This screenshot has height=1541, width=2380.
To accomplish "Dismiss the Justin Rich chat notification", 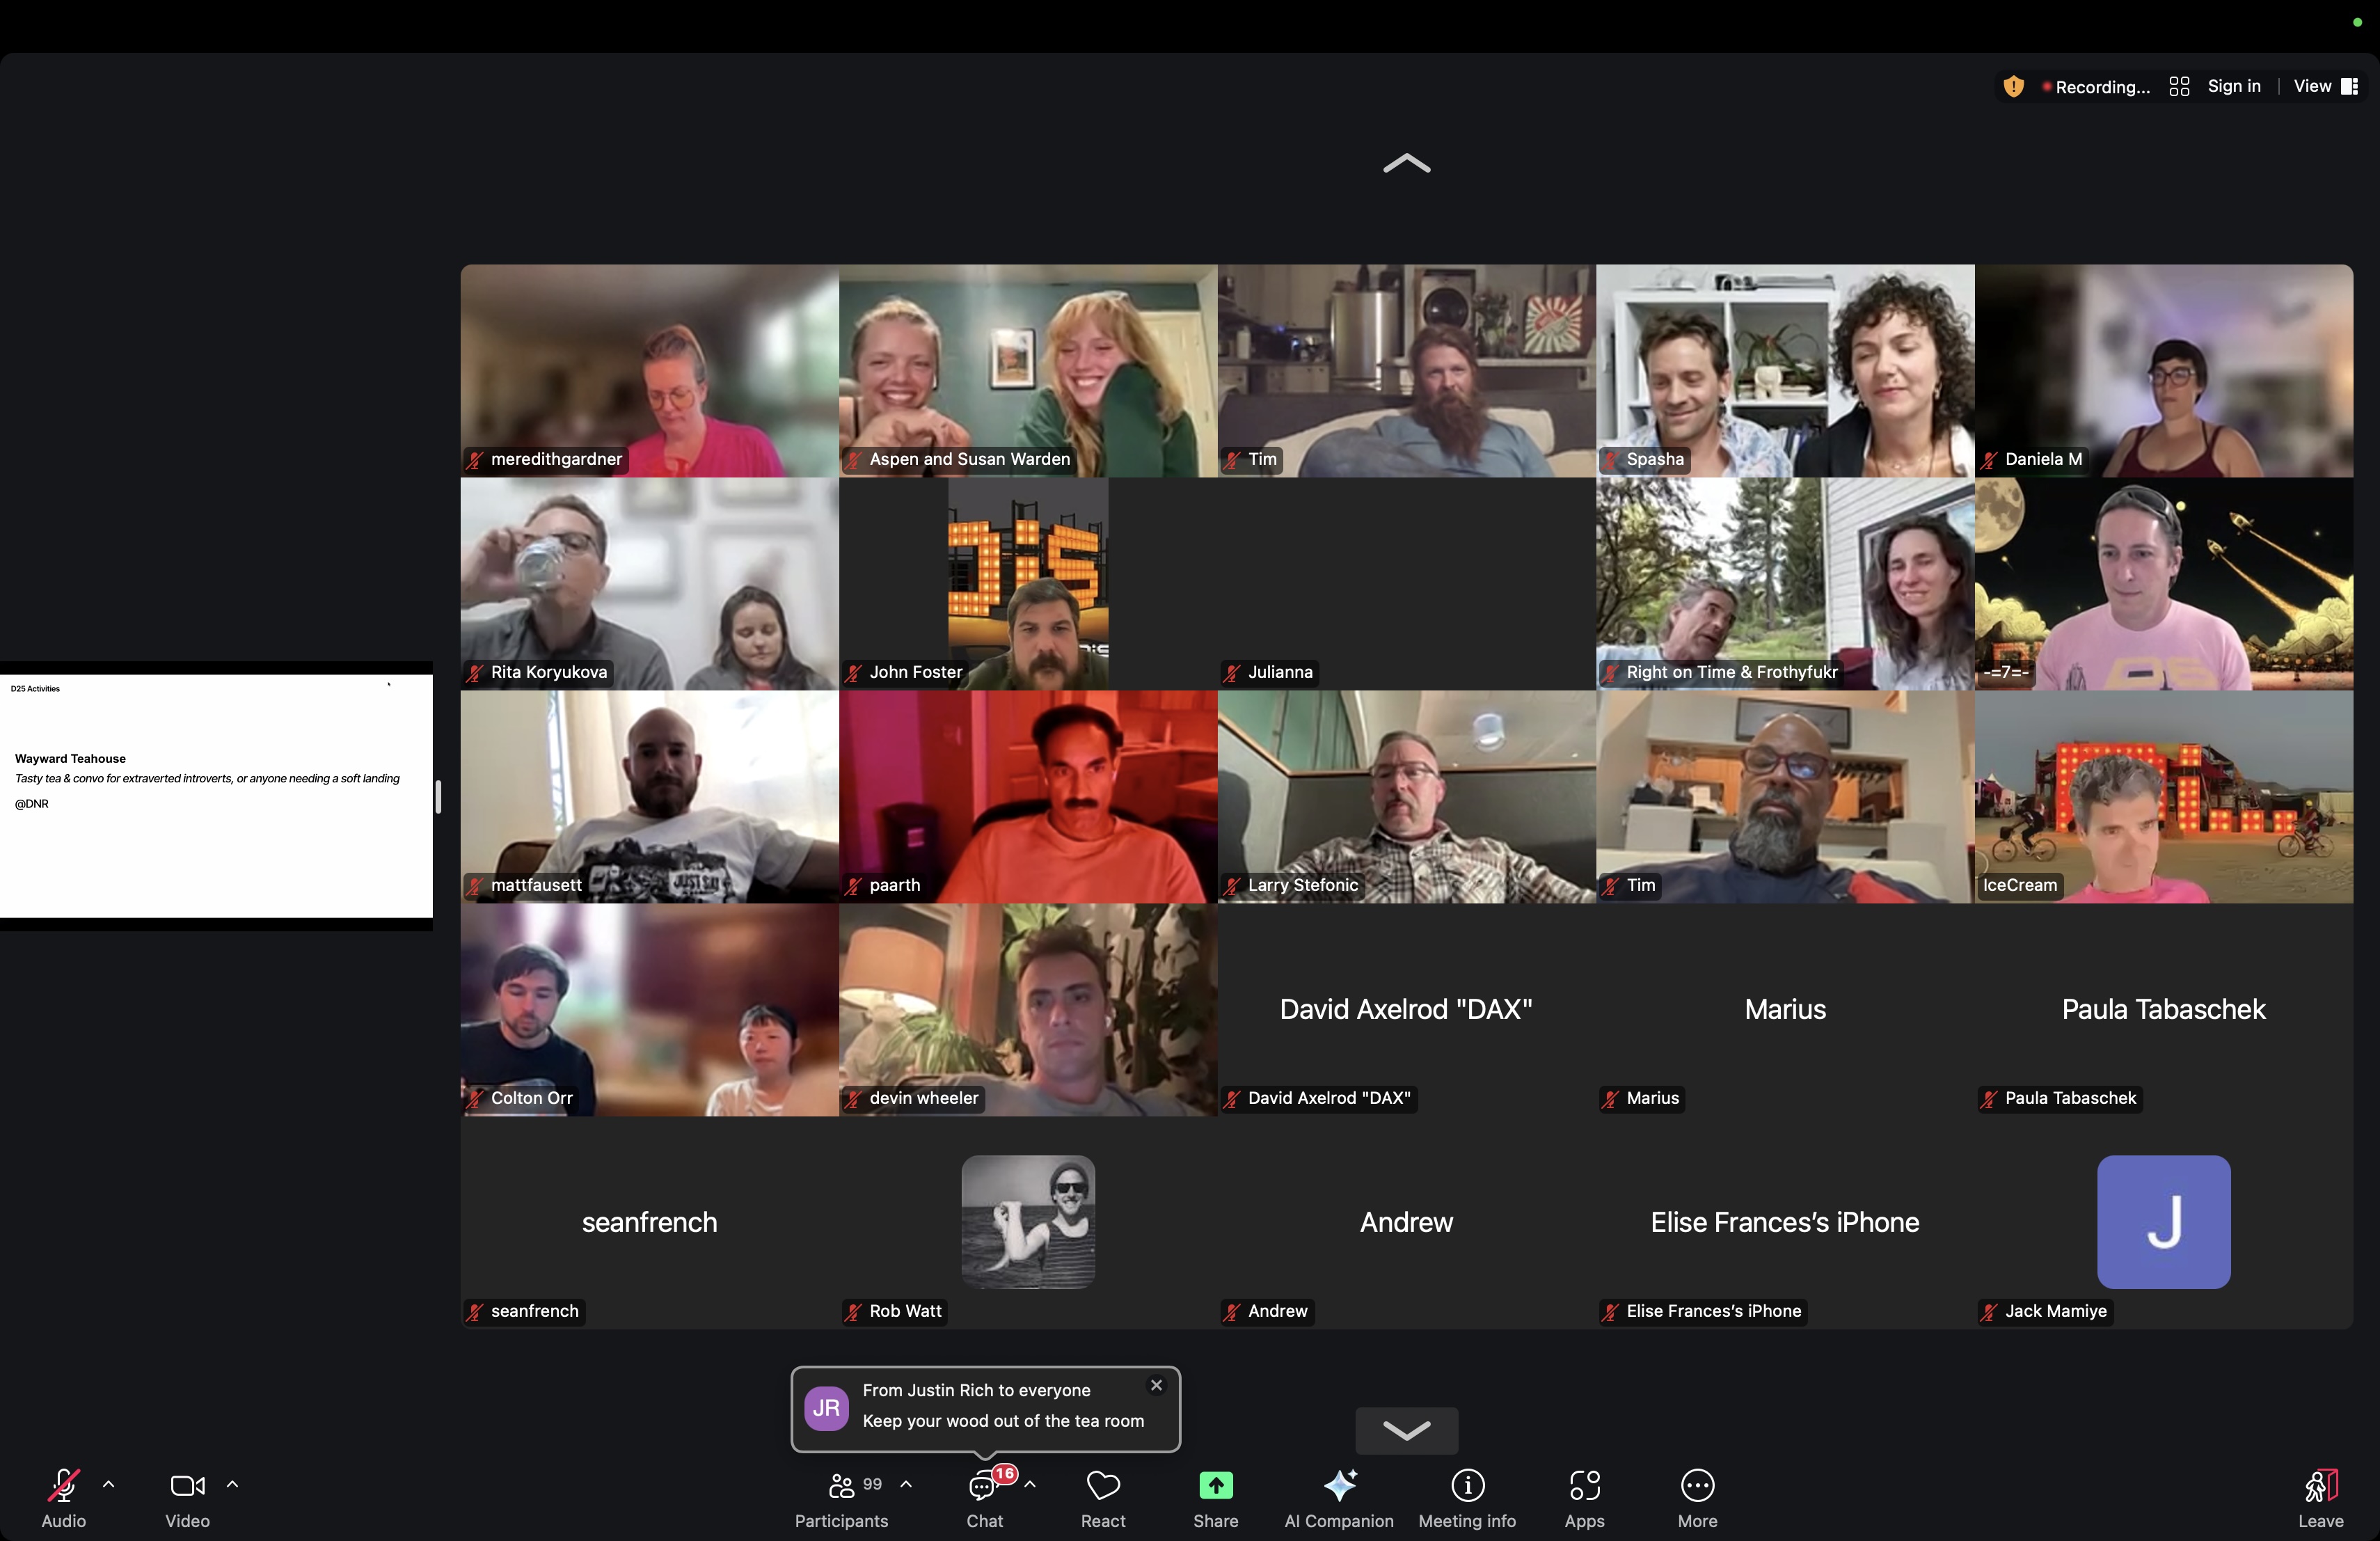I will coord(1156,1385).
